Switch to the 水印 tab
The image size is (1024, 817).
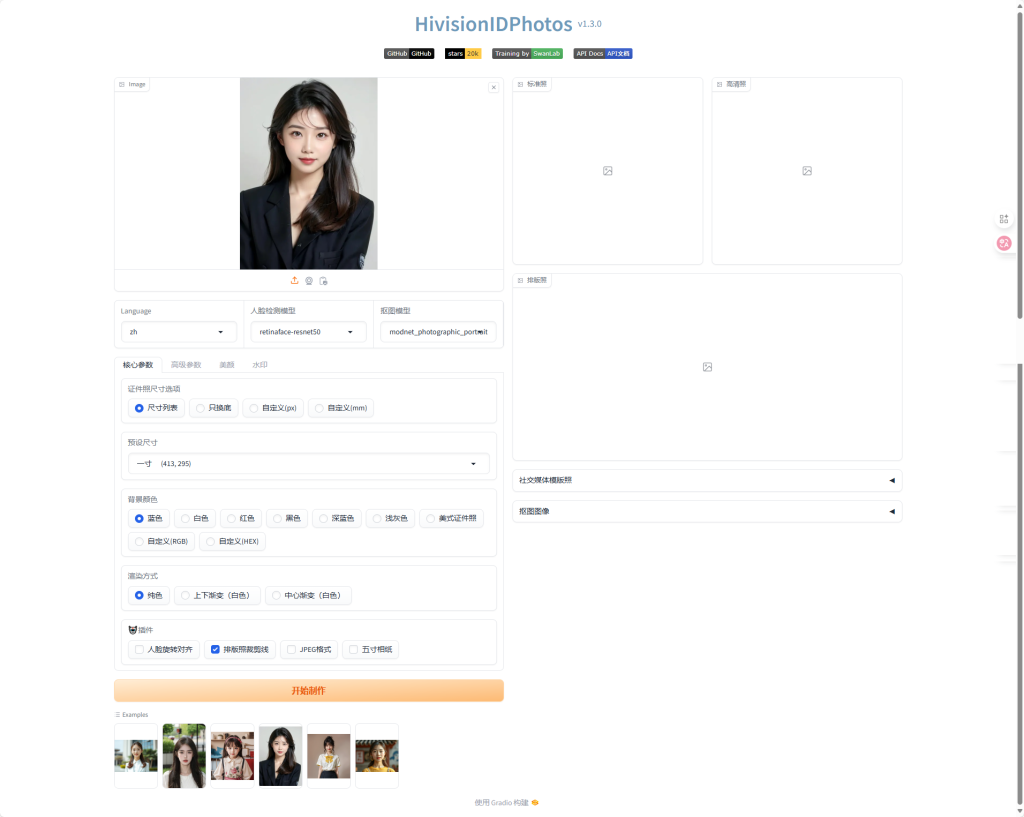coord(259,365)
